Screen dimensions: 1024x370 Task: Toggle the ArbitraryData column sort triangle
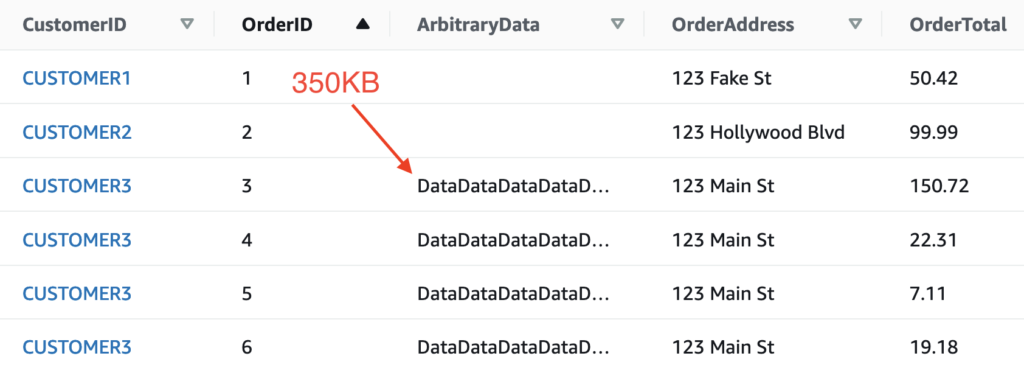point(617,25)
